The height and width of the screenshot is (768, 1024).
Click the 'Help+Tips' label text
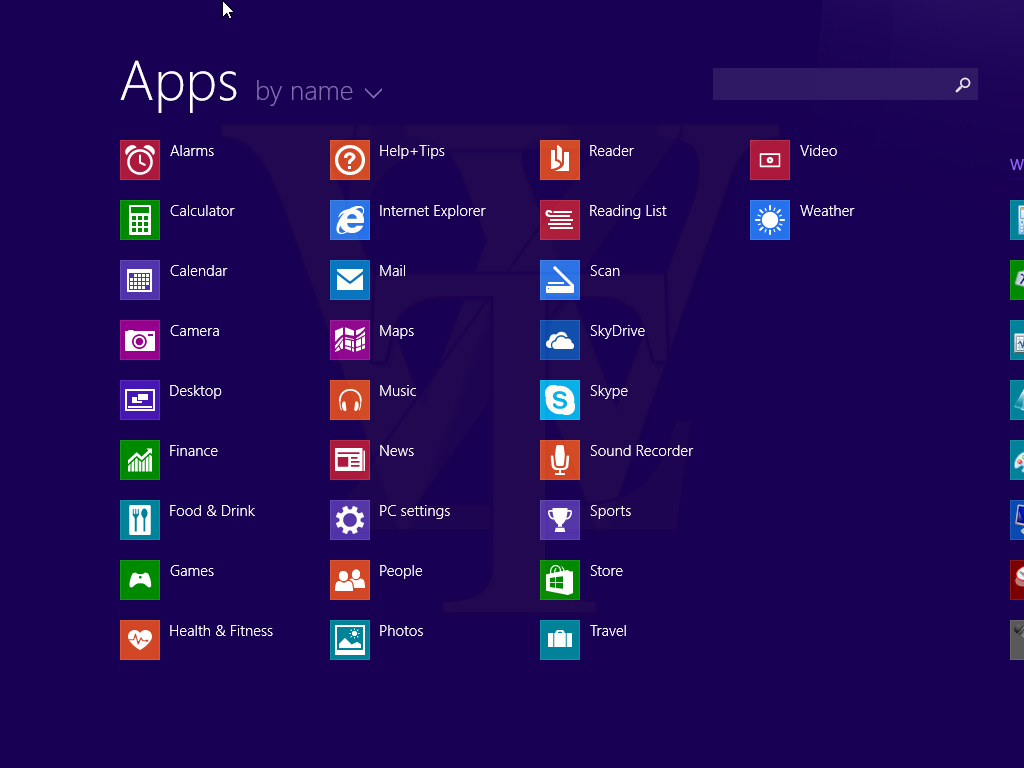point(411,152)
